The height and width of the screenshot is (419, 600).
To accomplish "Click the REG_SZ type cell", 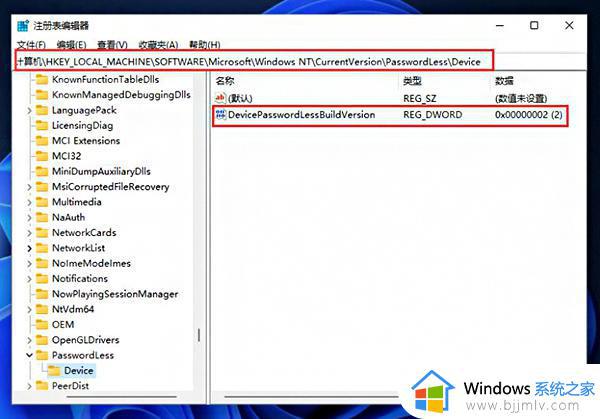I will pos(420,98).
